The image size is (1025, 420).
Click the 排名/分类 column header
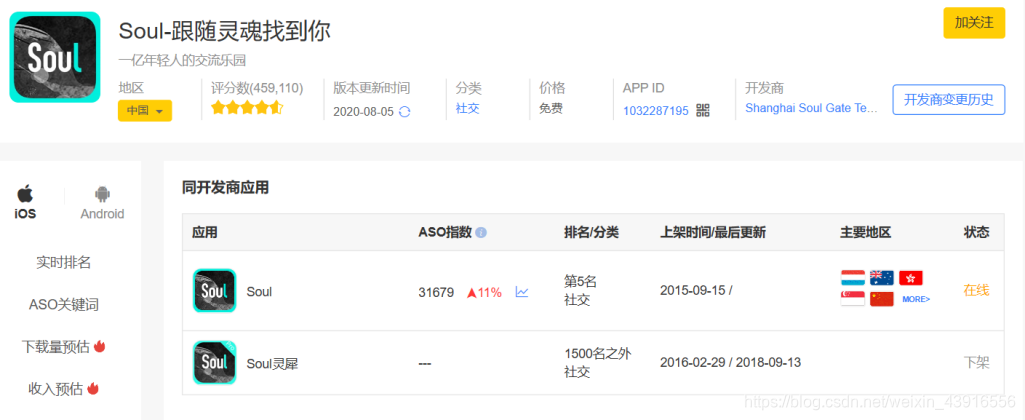tap(591, 232)
